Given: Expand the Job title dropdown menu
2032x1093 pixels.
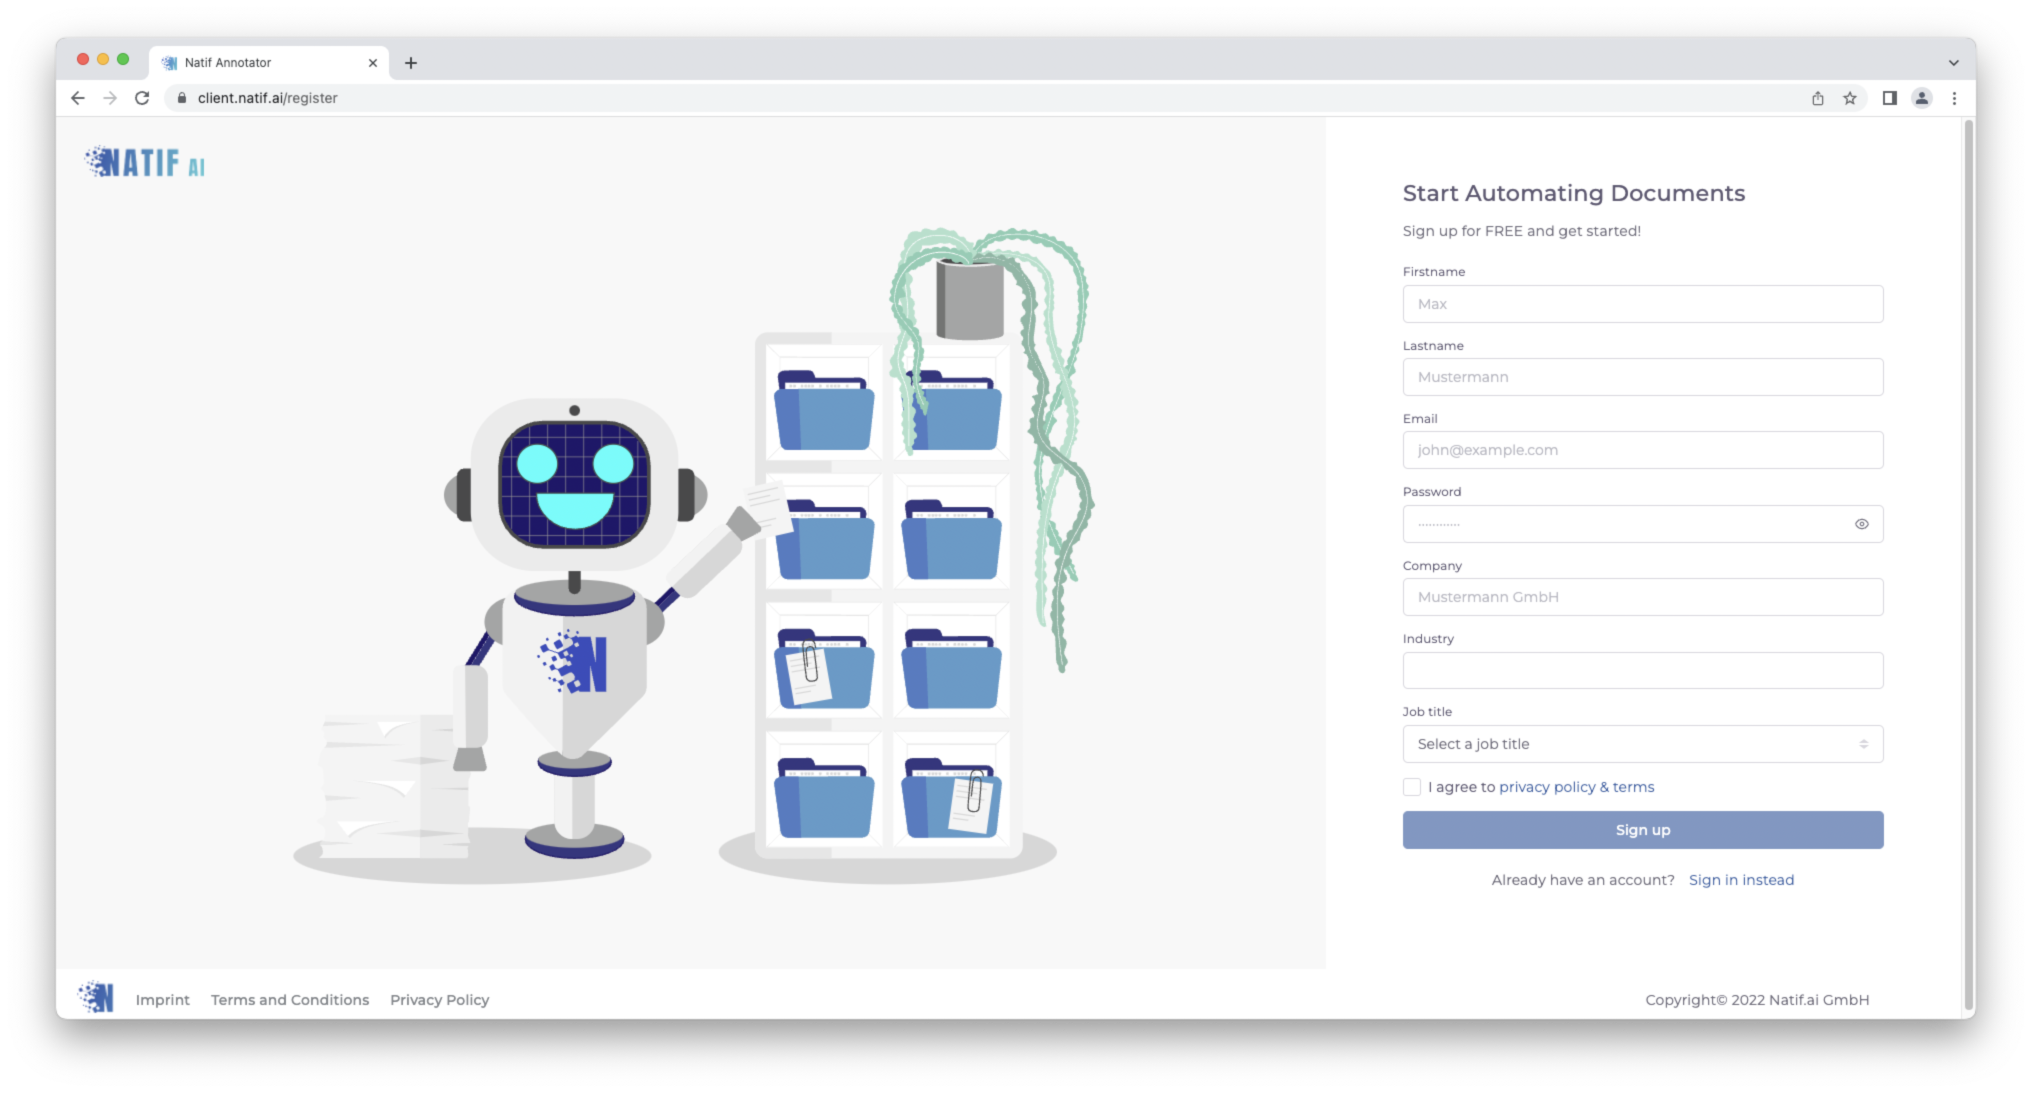Looking at the screenshot, I should click(1642, 743).
